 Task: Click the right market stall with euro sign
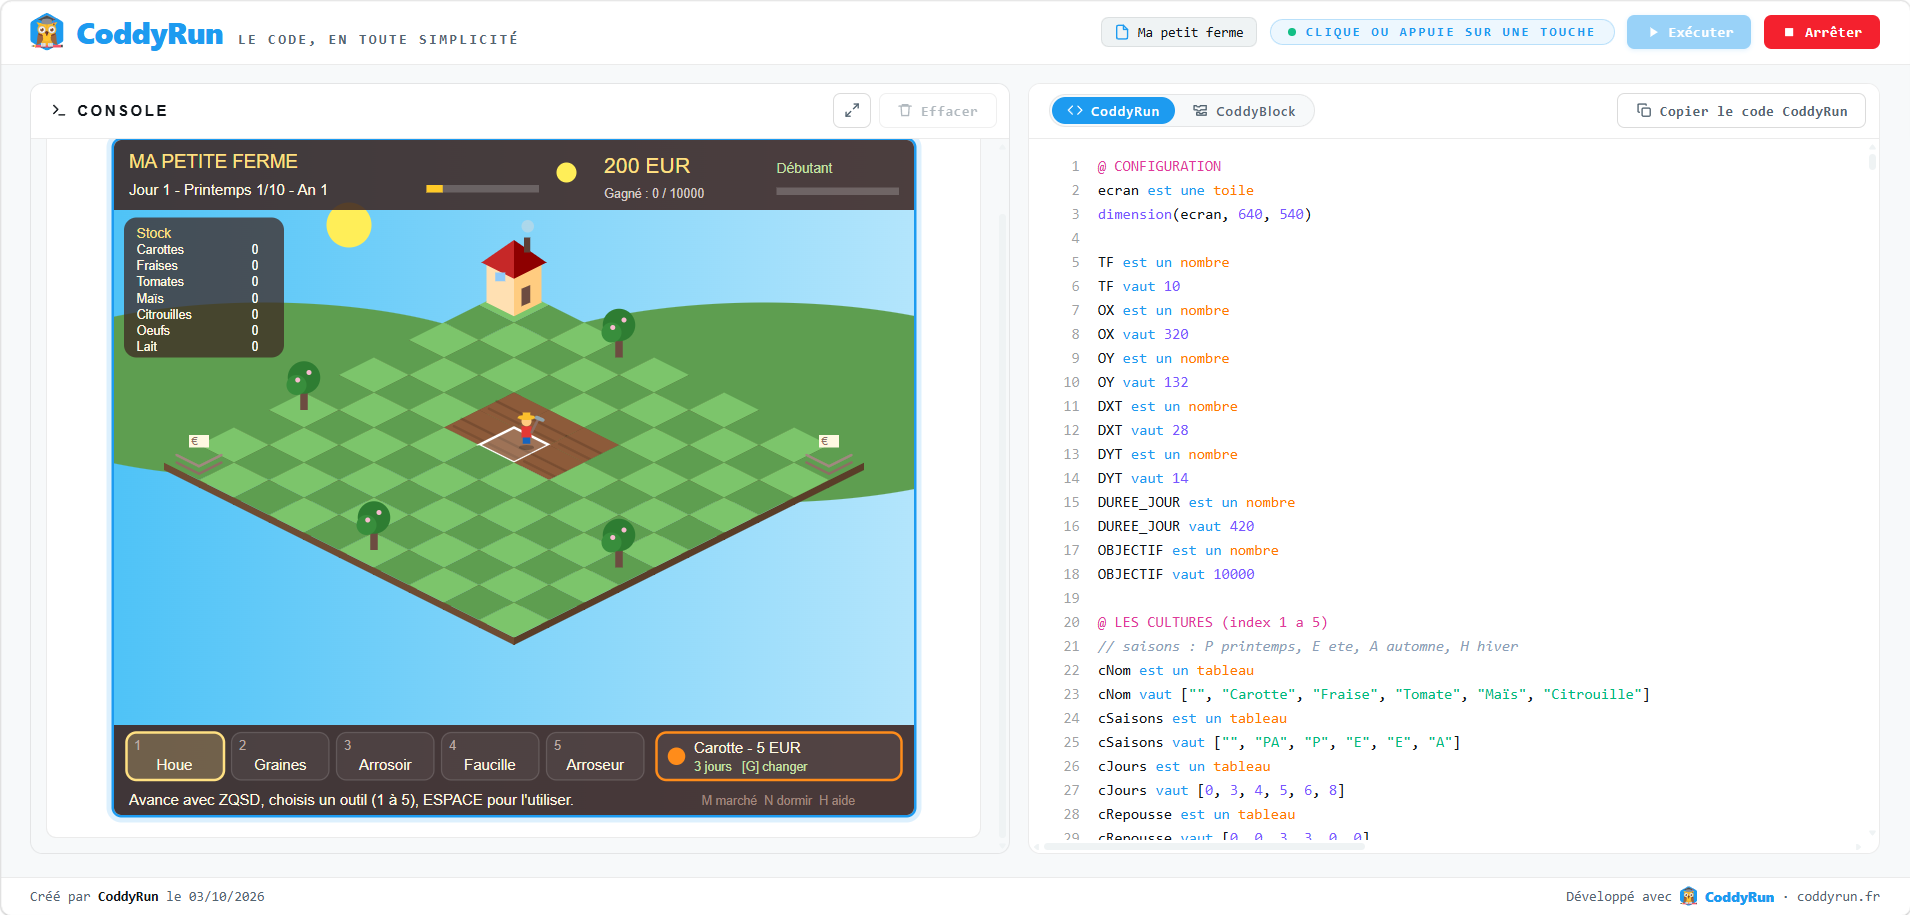(829, 455)
